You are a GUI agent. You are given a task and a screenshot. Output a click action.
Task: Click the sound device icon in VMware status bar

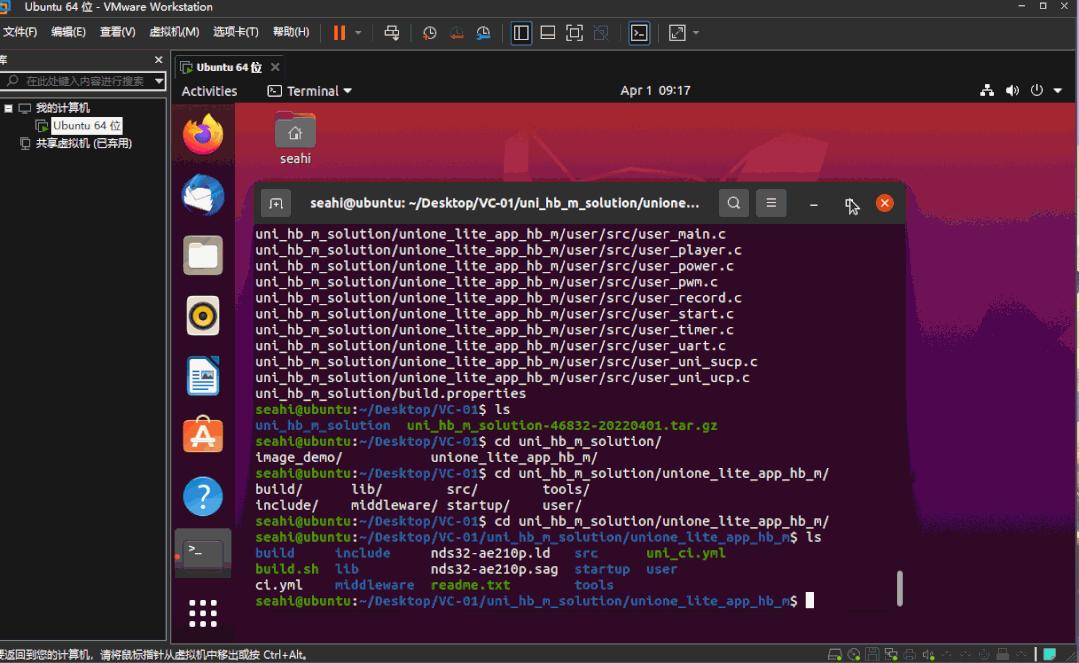point(929,654)
